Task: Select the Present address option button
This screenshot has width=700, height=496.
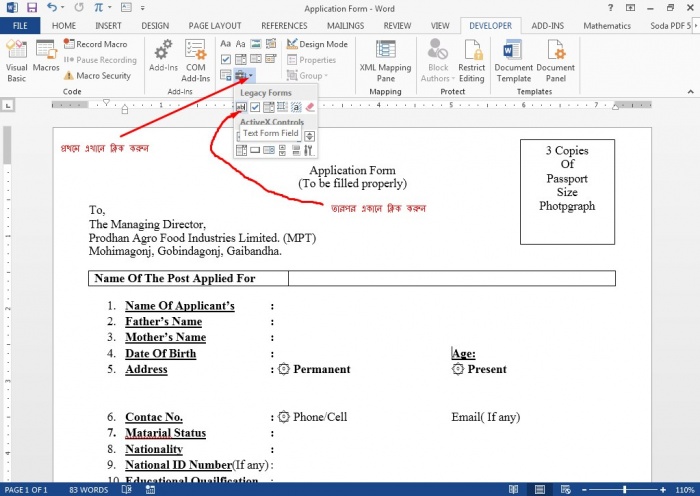Action: [x=458, y=369]
